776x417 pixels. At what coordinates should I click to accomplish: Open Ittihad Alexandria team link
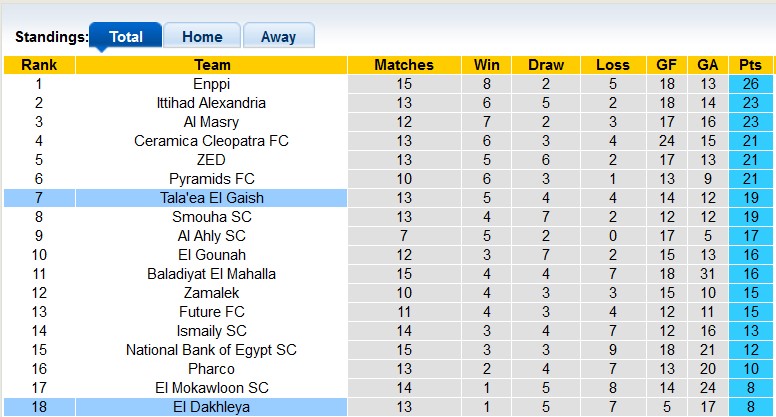[211, 103]
